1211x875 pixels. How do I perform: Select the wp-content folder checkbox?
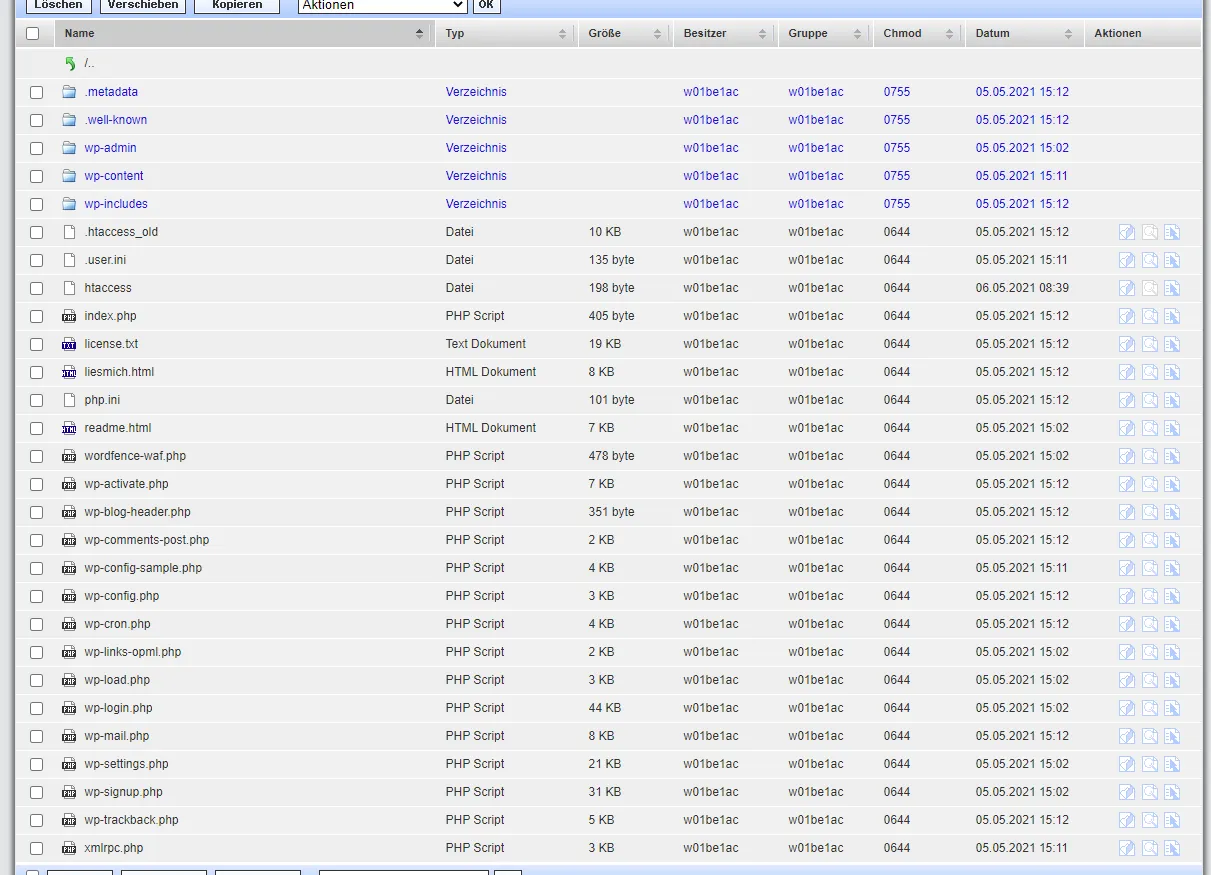[37, 176]
